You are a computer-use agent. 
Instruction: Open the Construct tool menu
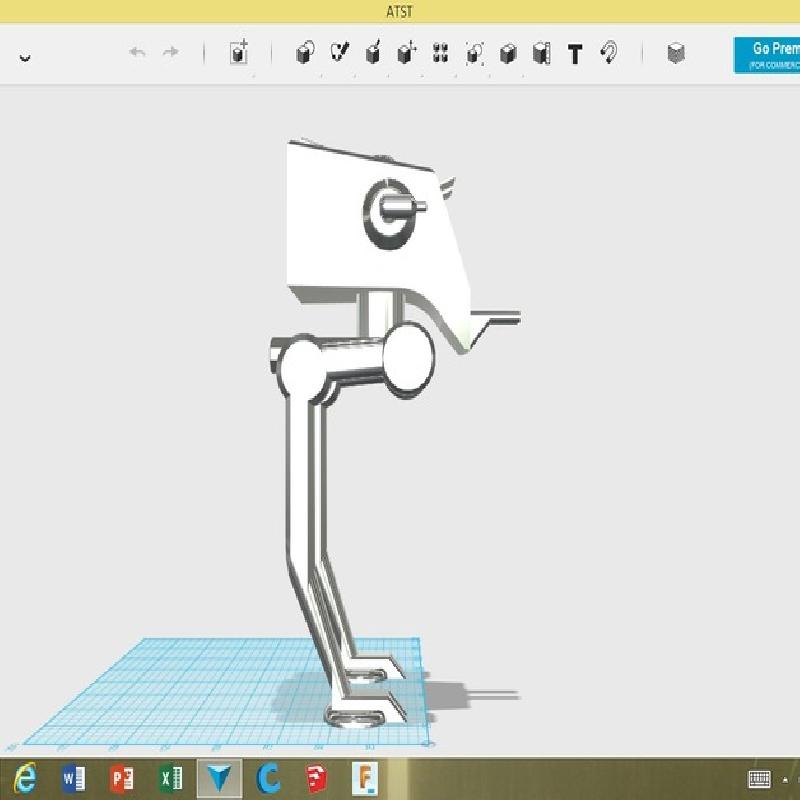pos(373,52)
